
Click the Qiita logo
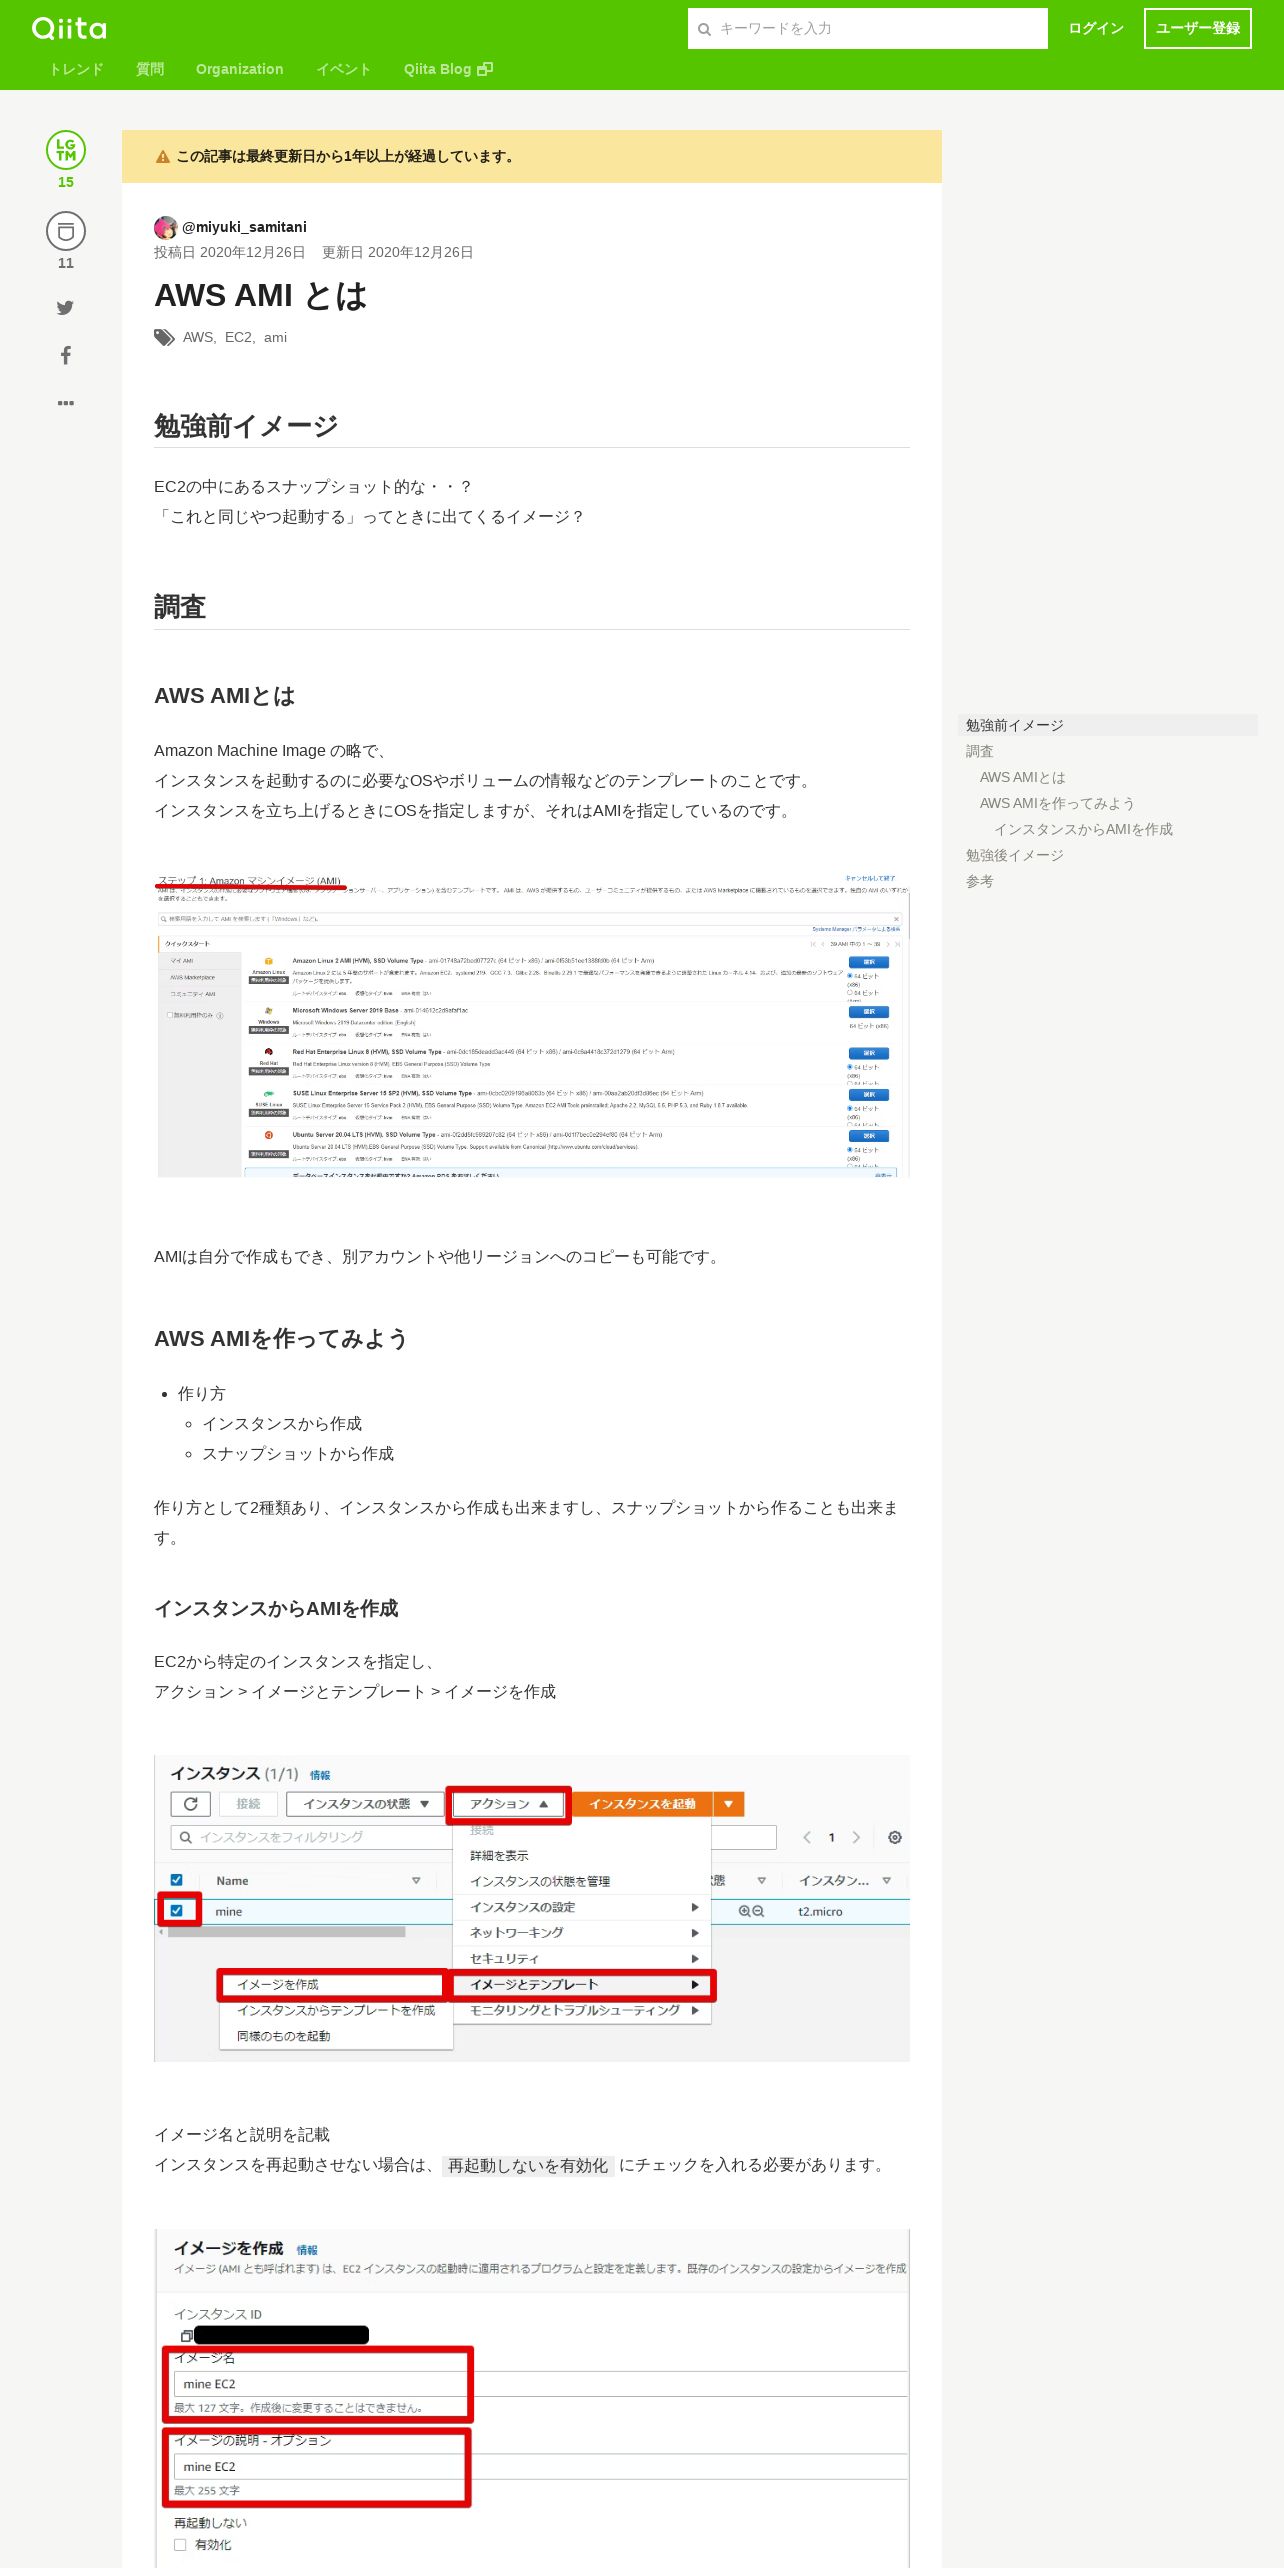[x=69, y=28]
